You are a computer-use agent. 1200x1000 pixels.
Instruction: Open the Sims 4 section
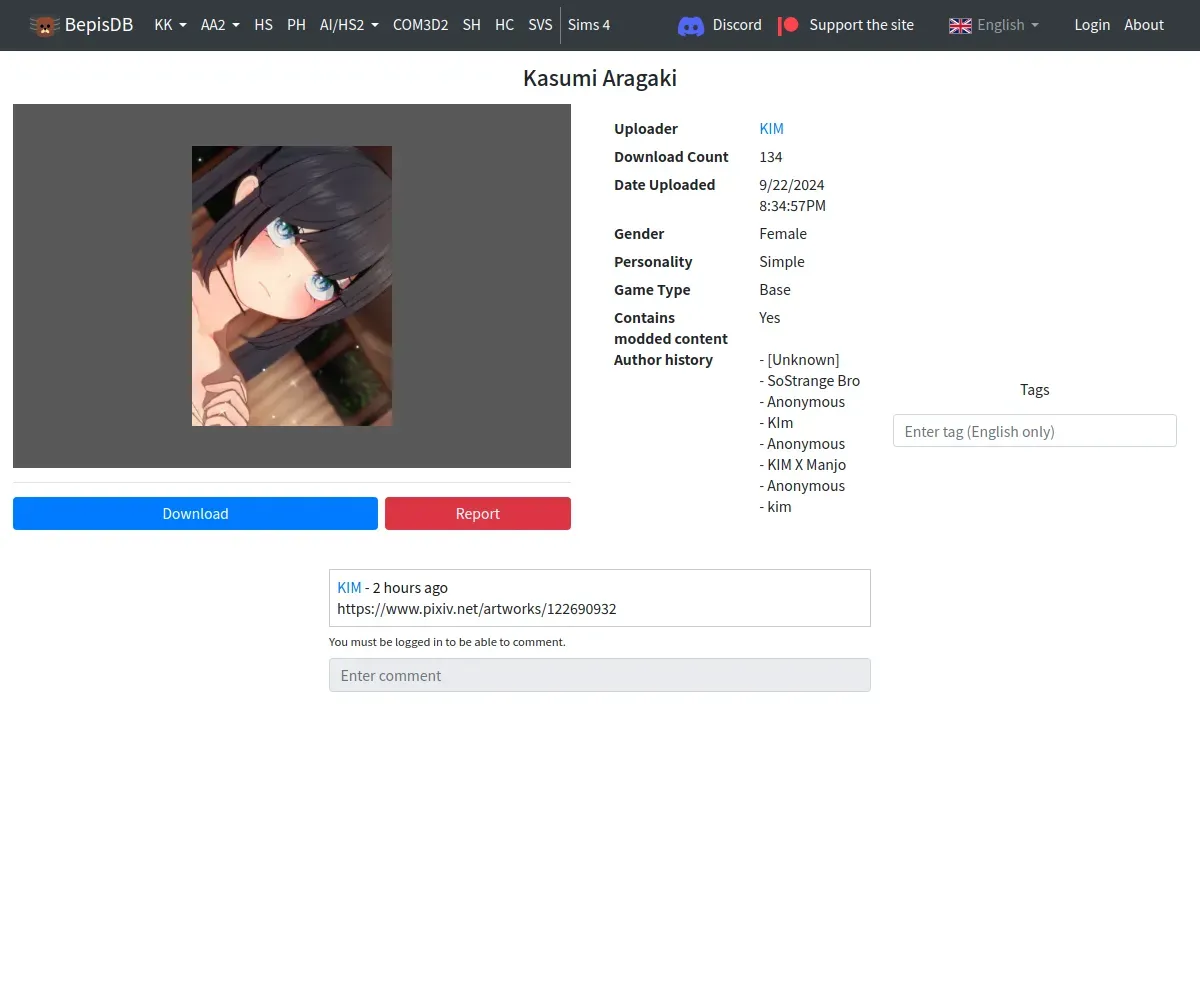[589, 25]
